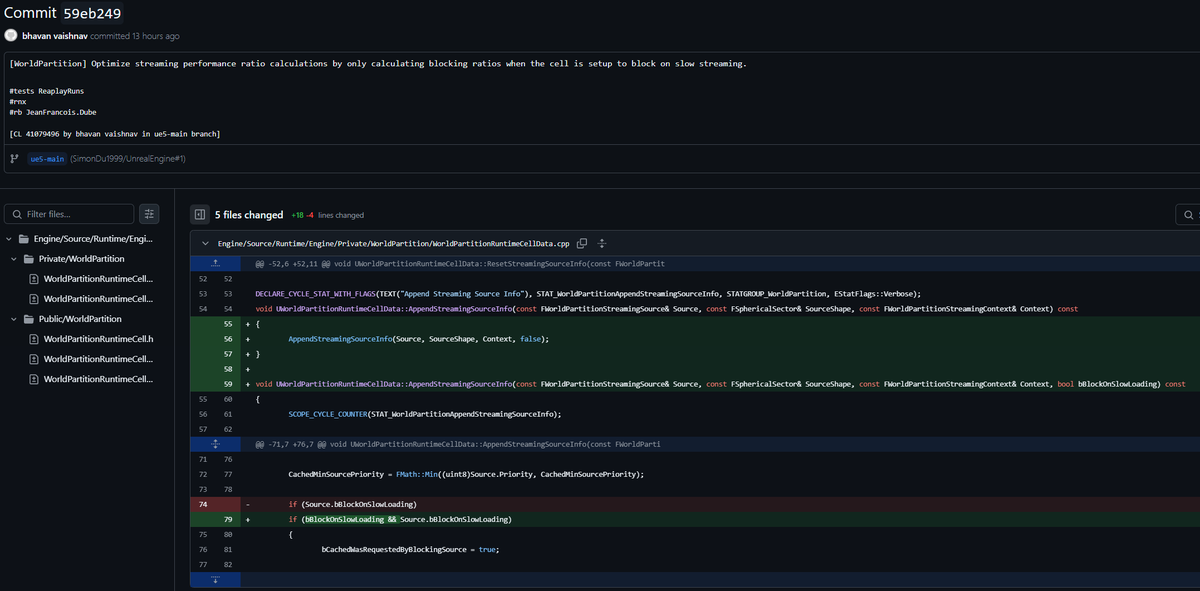Collapse the file tree sidebar icon
The height and width of the screenshot is (591, 1200).
pyautogui.click(x=200, y=214)
